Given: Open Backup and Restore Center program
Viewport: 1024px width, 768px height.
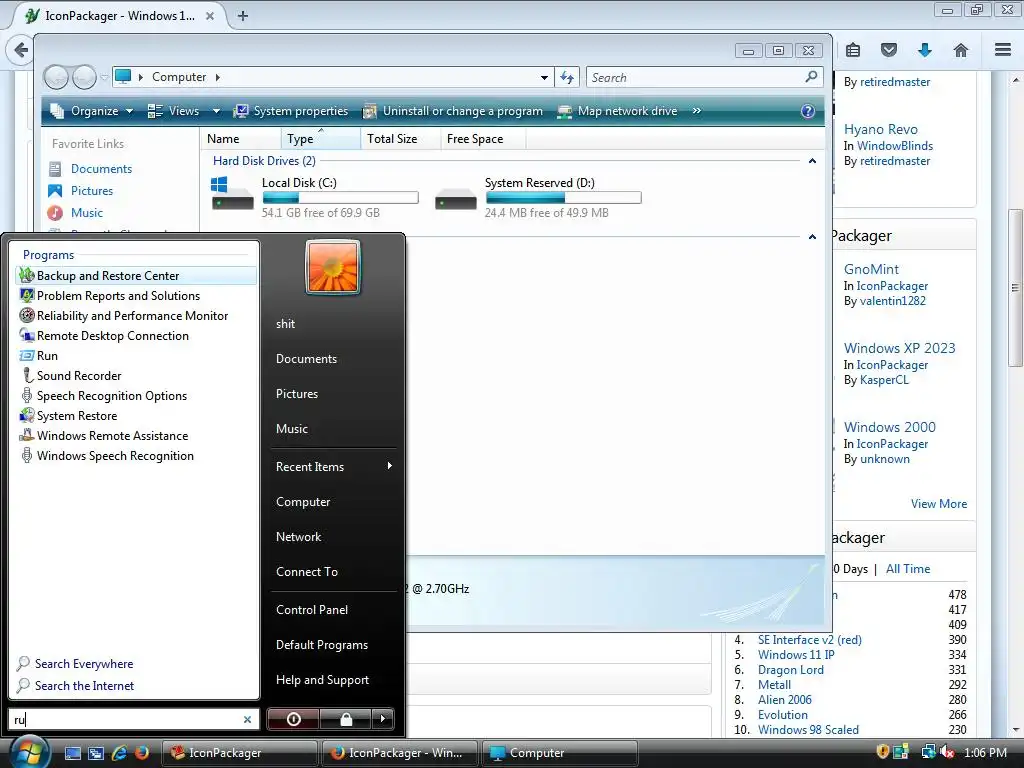Looking at the screenshot, I should point(135,276).
